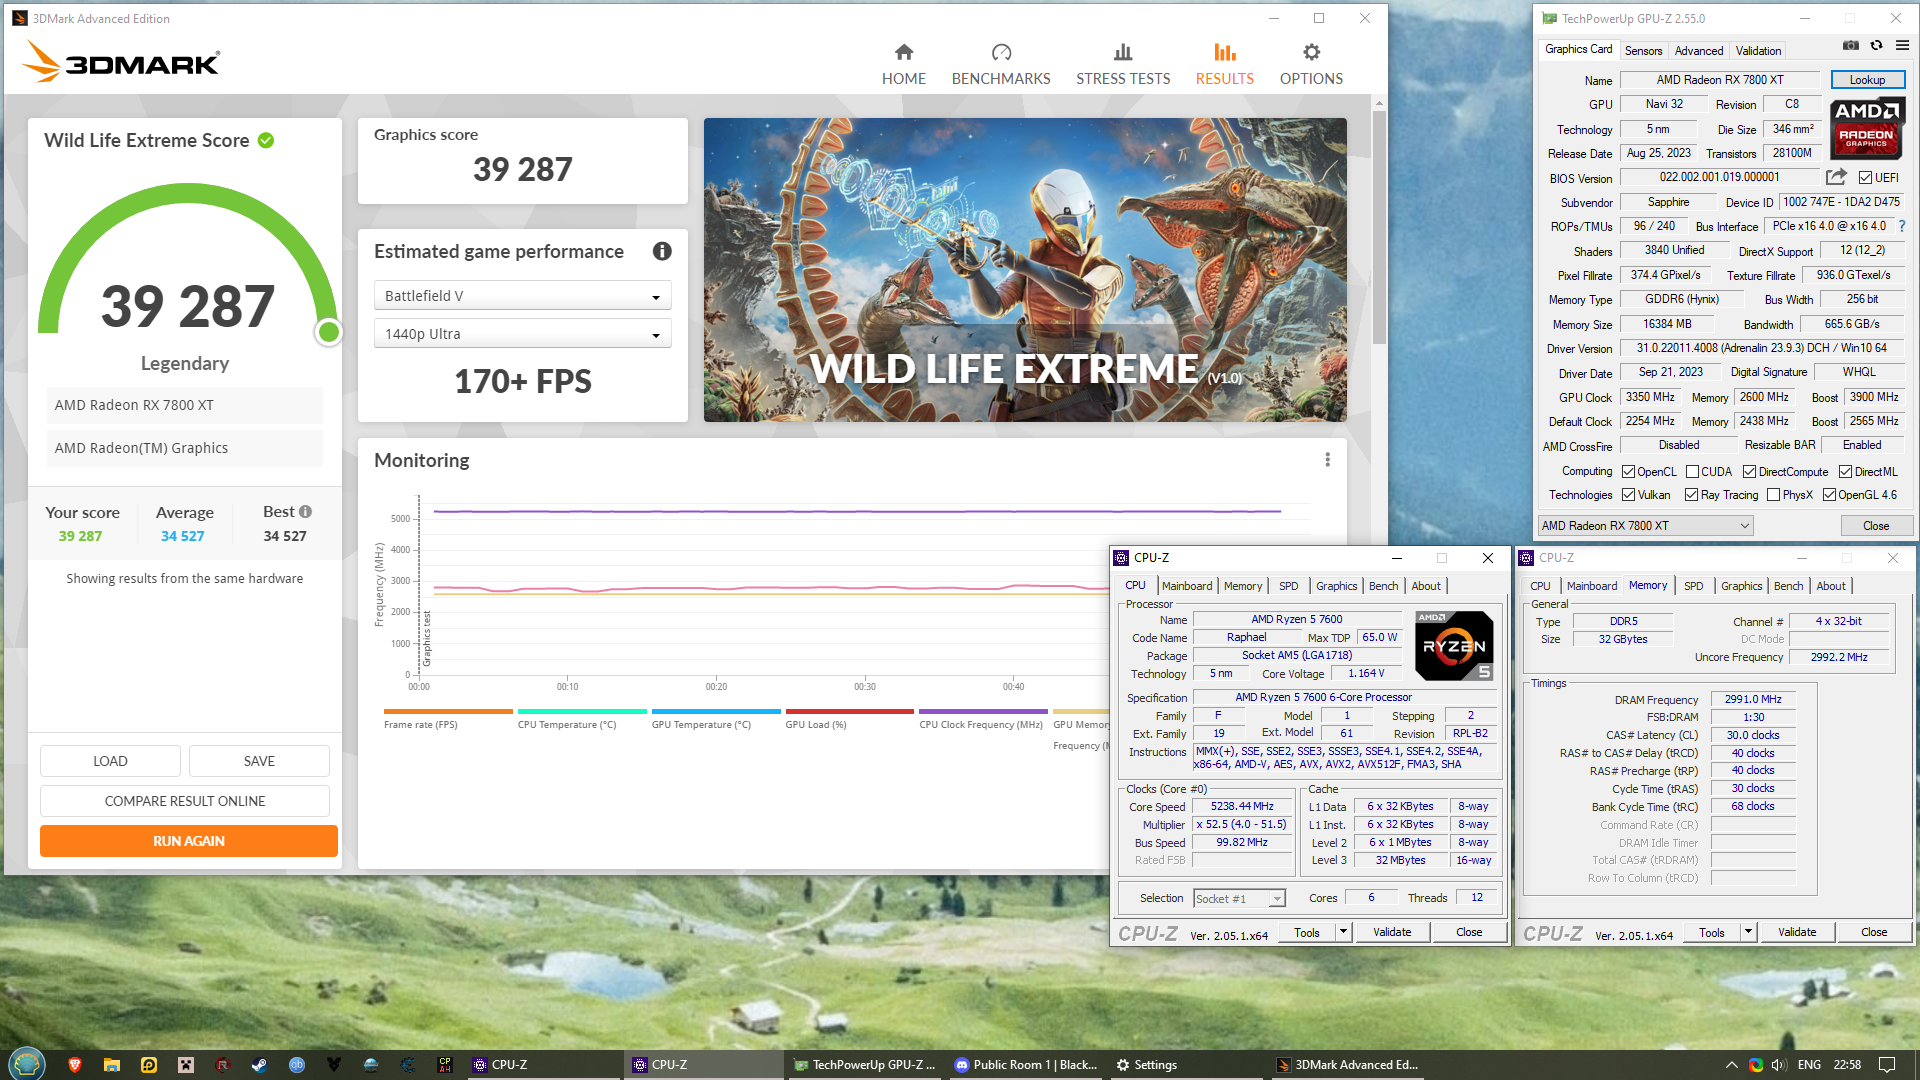This screenshot has height=1080, width=1920.
Task: Take a GPU-Z screenshot with the camera icon
Action: [x=1851, y=46]
